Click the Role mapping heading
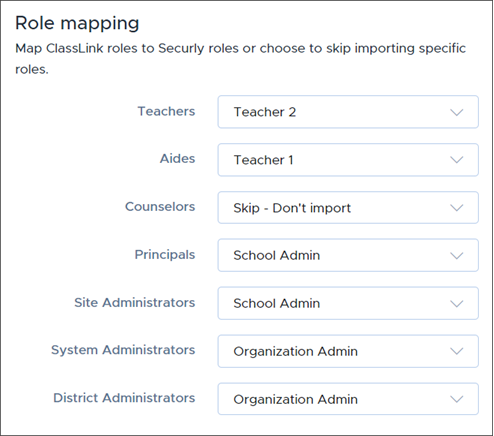The height and width of the screenshot is (436, 494). coord(77,24)
